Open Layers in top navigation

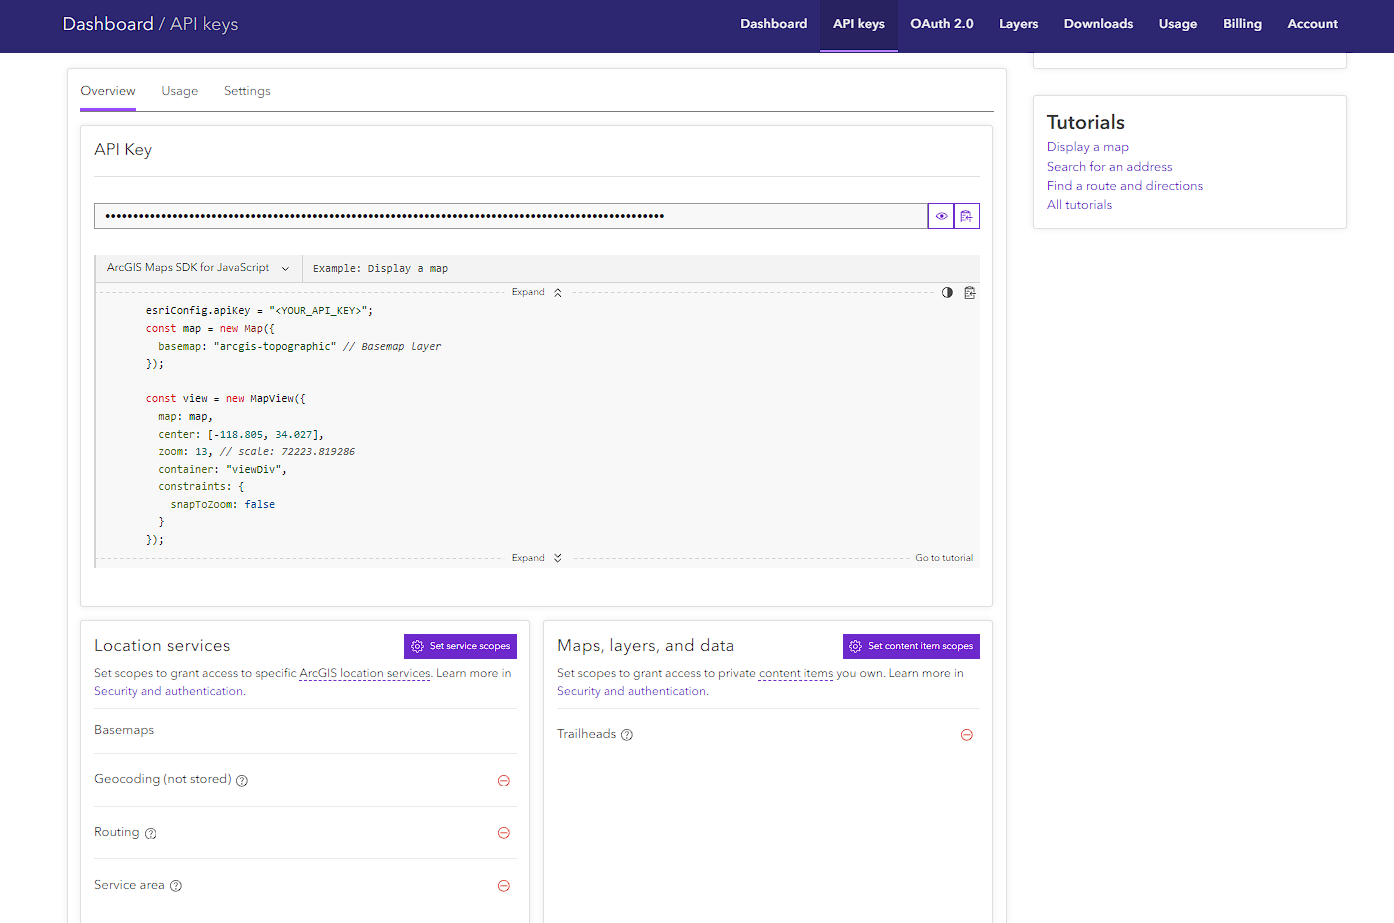[x=1019, y=24]
